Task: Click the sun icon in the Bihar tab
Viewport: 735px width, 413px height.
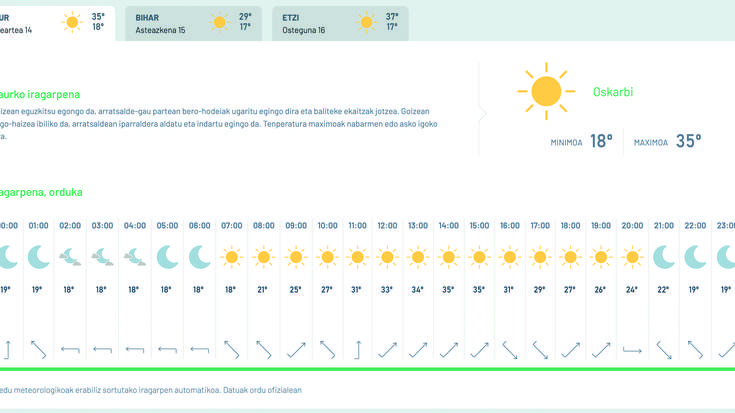Action: tap(219, 23)
